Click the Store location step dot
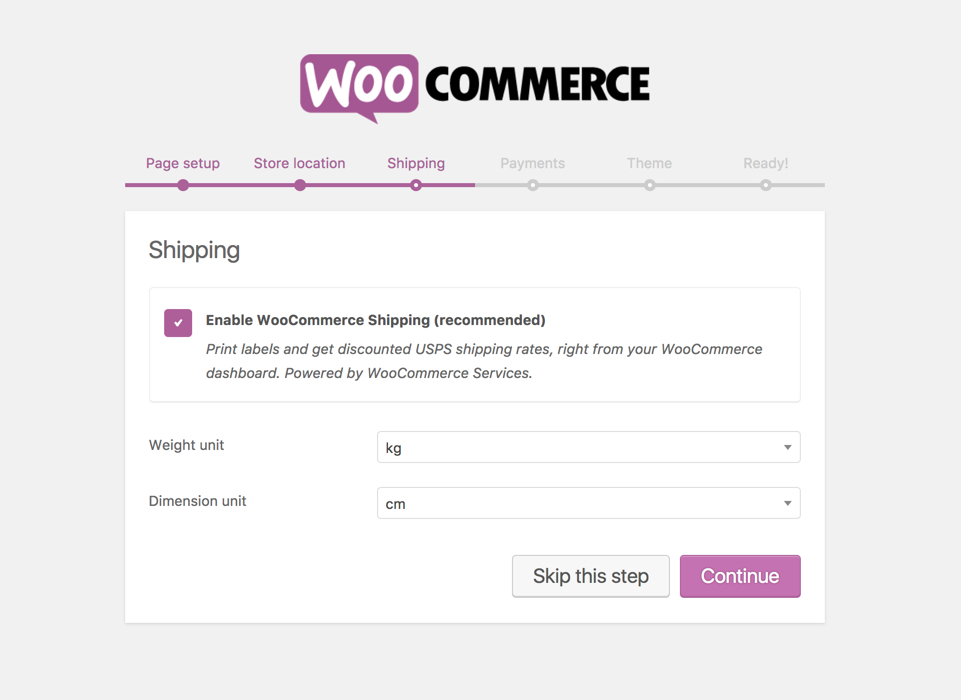The image size is (961, 700). 300,185
